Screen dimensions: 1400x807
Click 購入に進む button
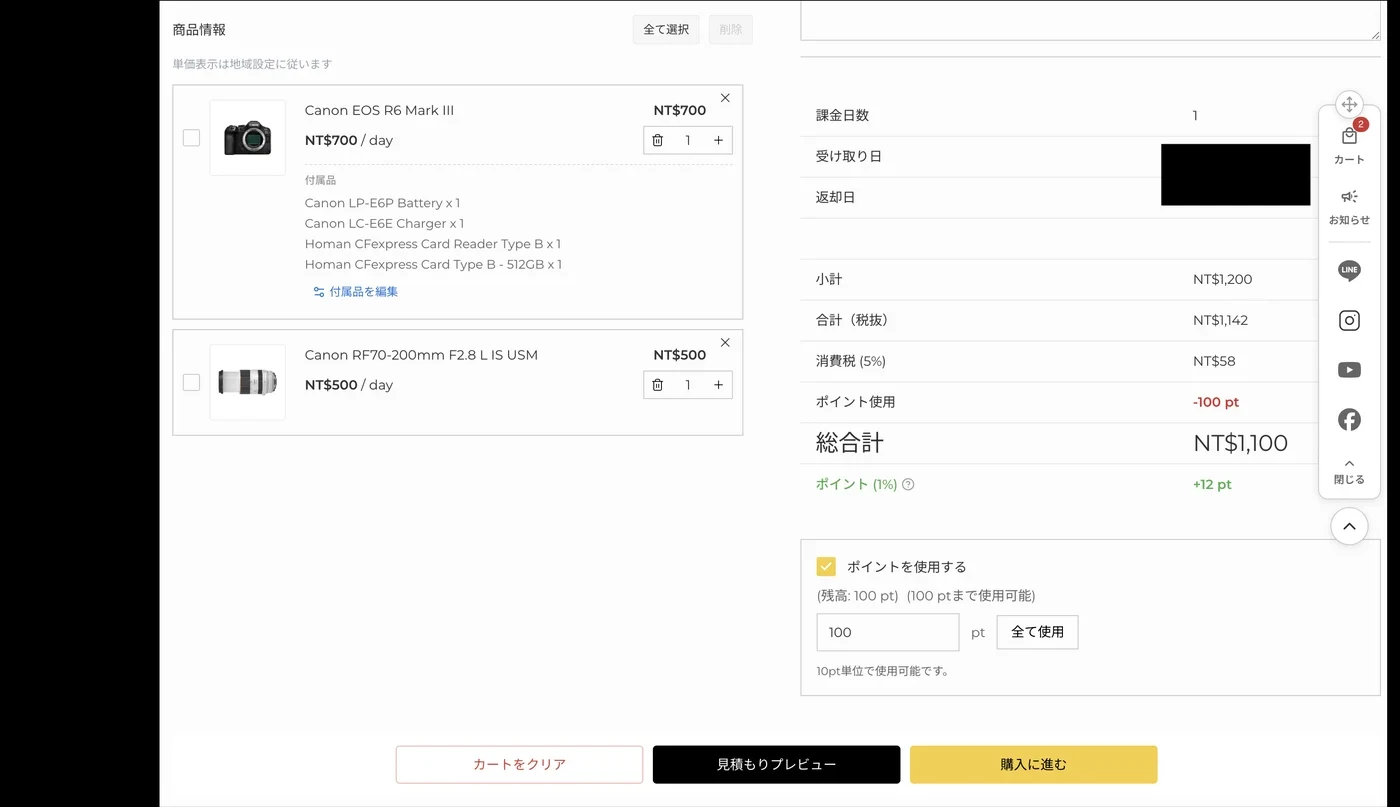(x=1033, y=764)
